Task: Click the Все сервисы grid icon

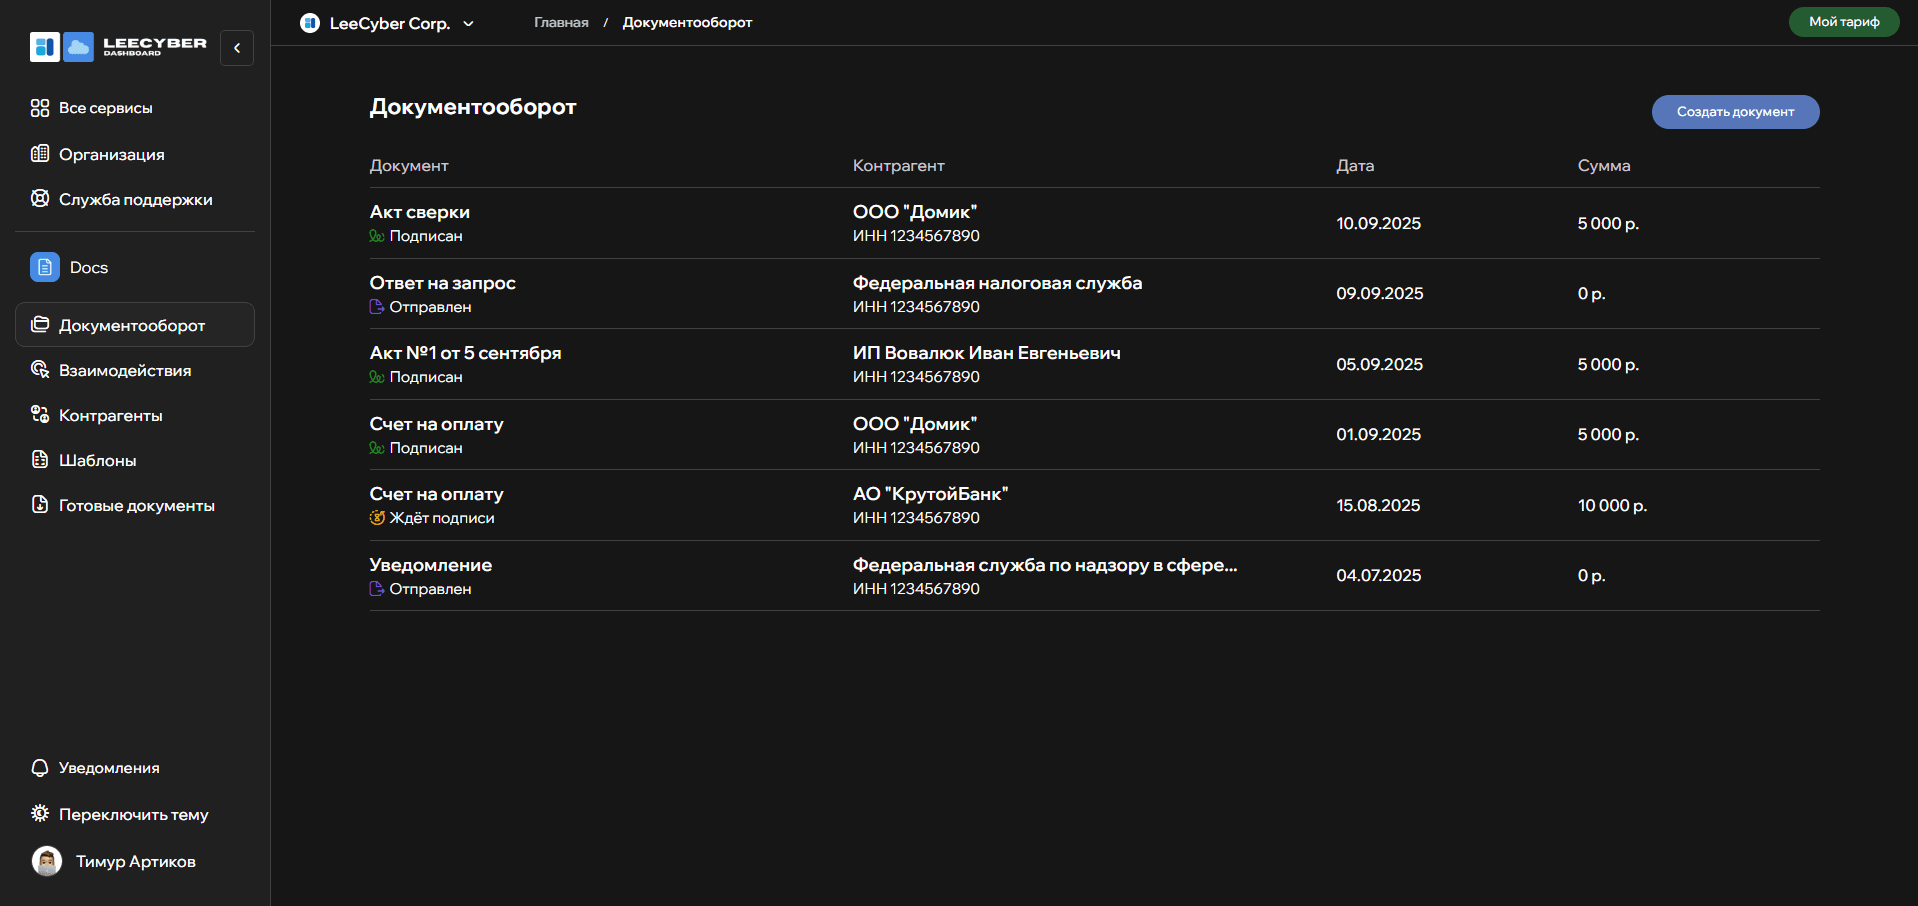Action: 40,108
